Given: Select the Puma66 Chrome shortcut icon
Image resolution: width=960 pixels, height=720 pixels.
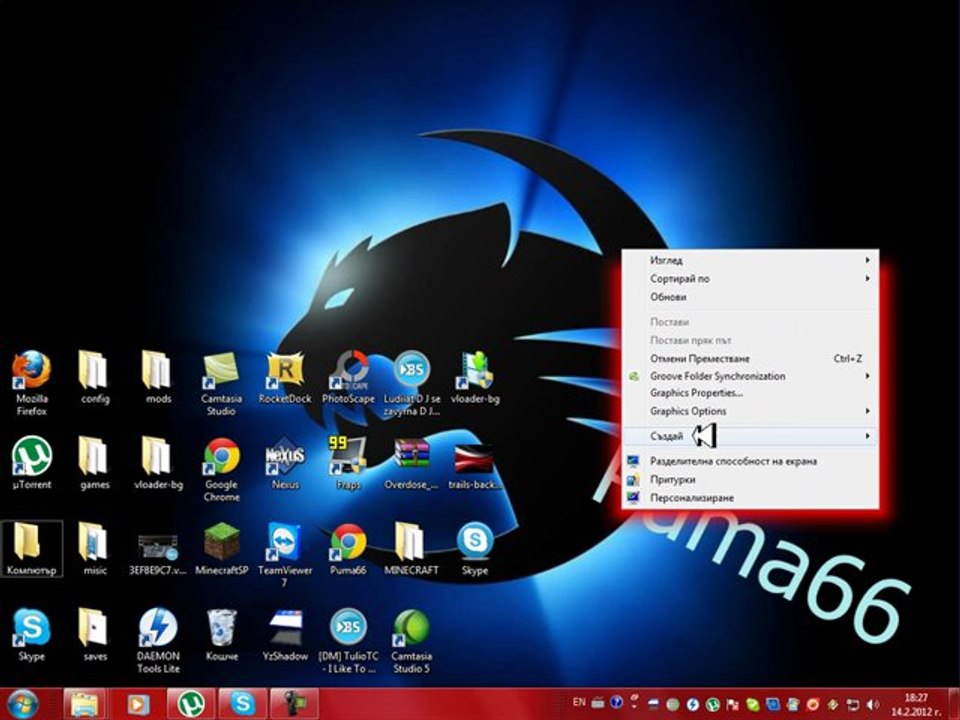Looking at the screenshot, I should (x=348, y=548).
